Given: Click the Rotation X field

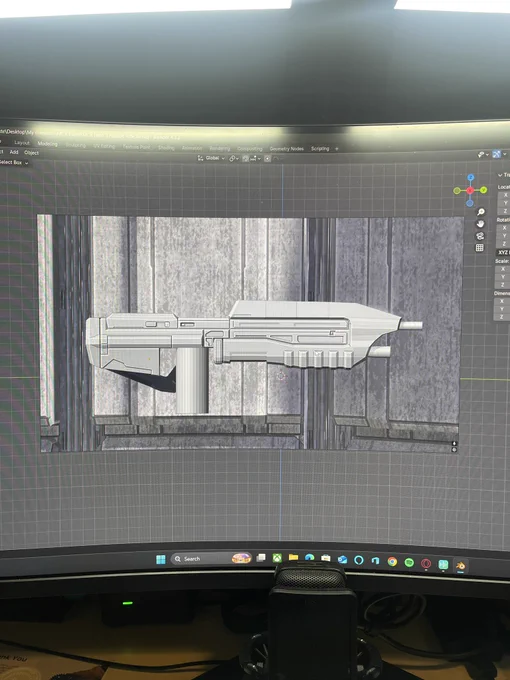Looking at the screenshot, I should pyautogui.click(x=503, y=228).
